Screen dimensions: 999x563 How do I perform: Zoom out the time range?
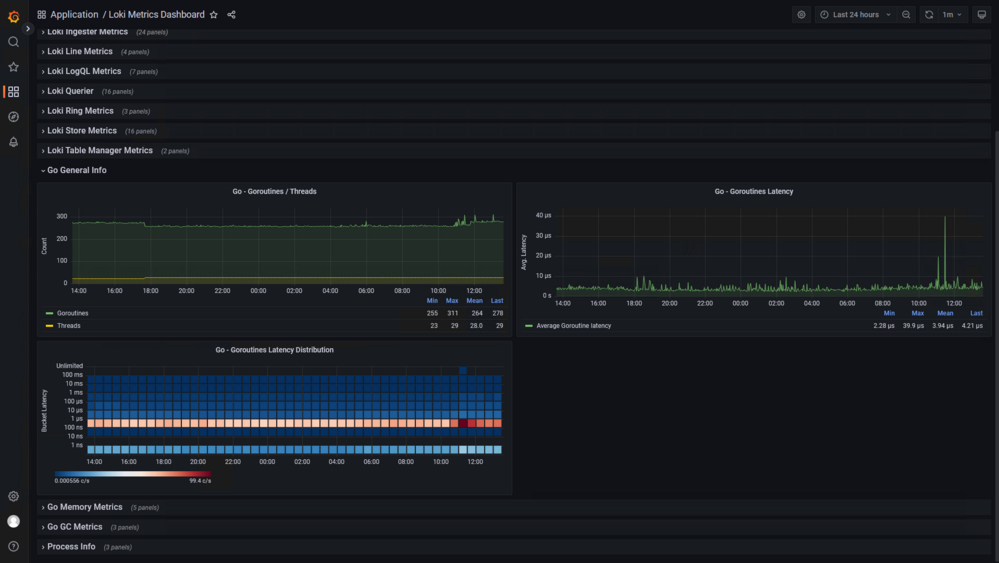(906, 15)
